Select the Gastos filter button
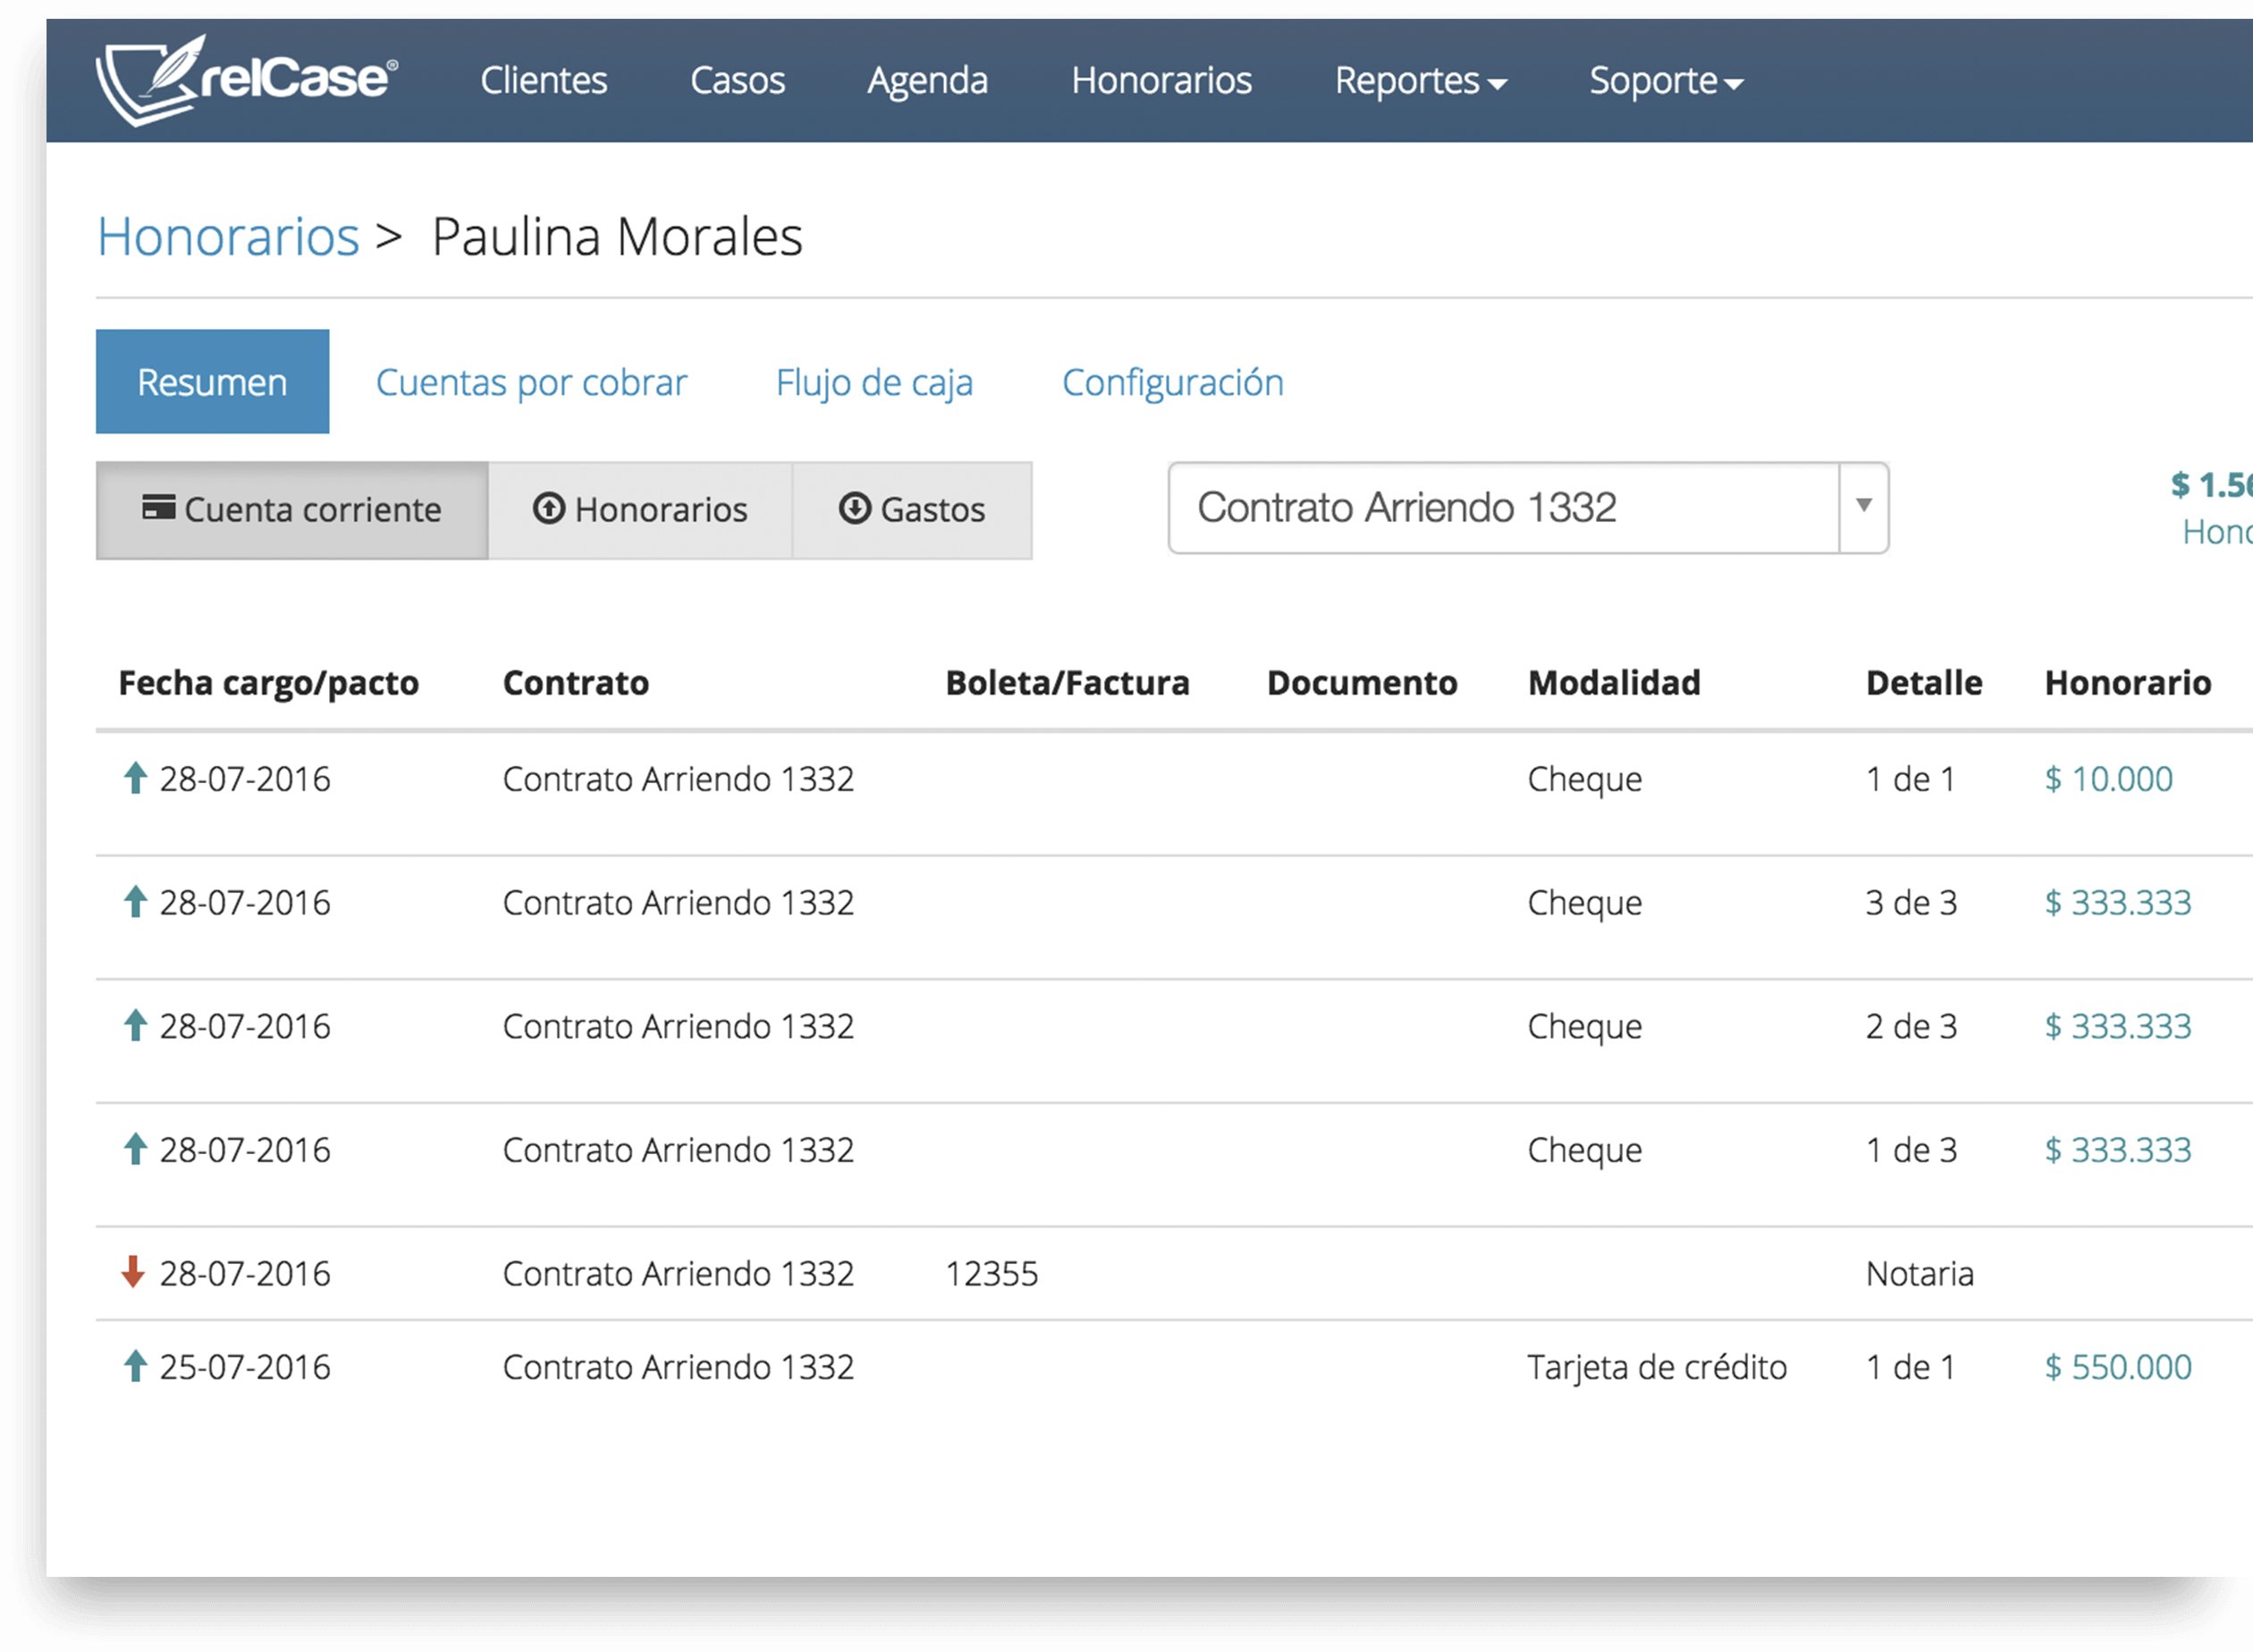The height and width of the screenshot is (1652, 2253). 911,509
